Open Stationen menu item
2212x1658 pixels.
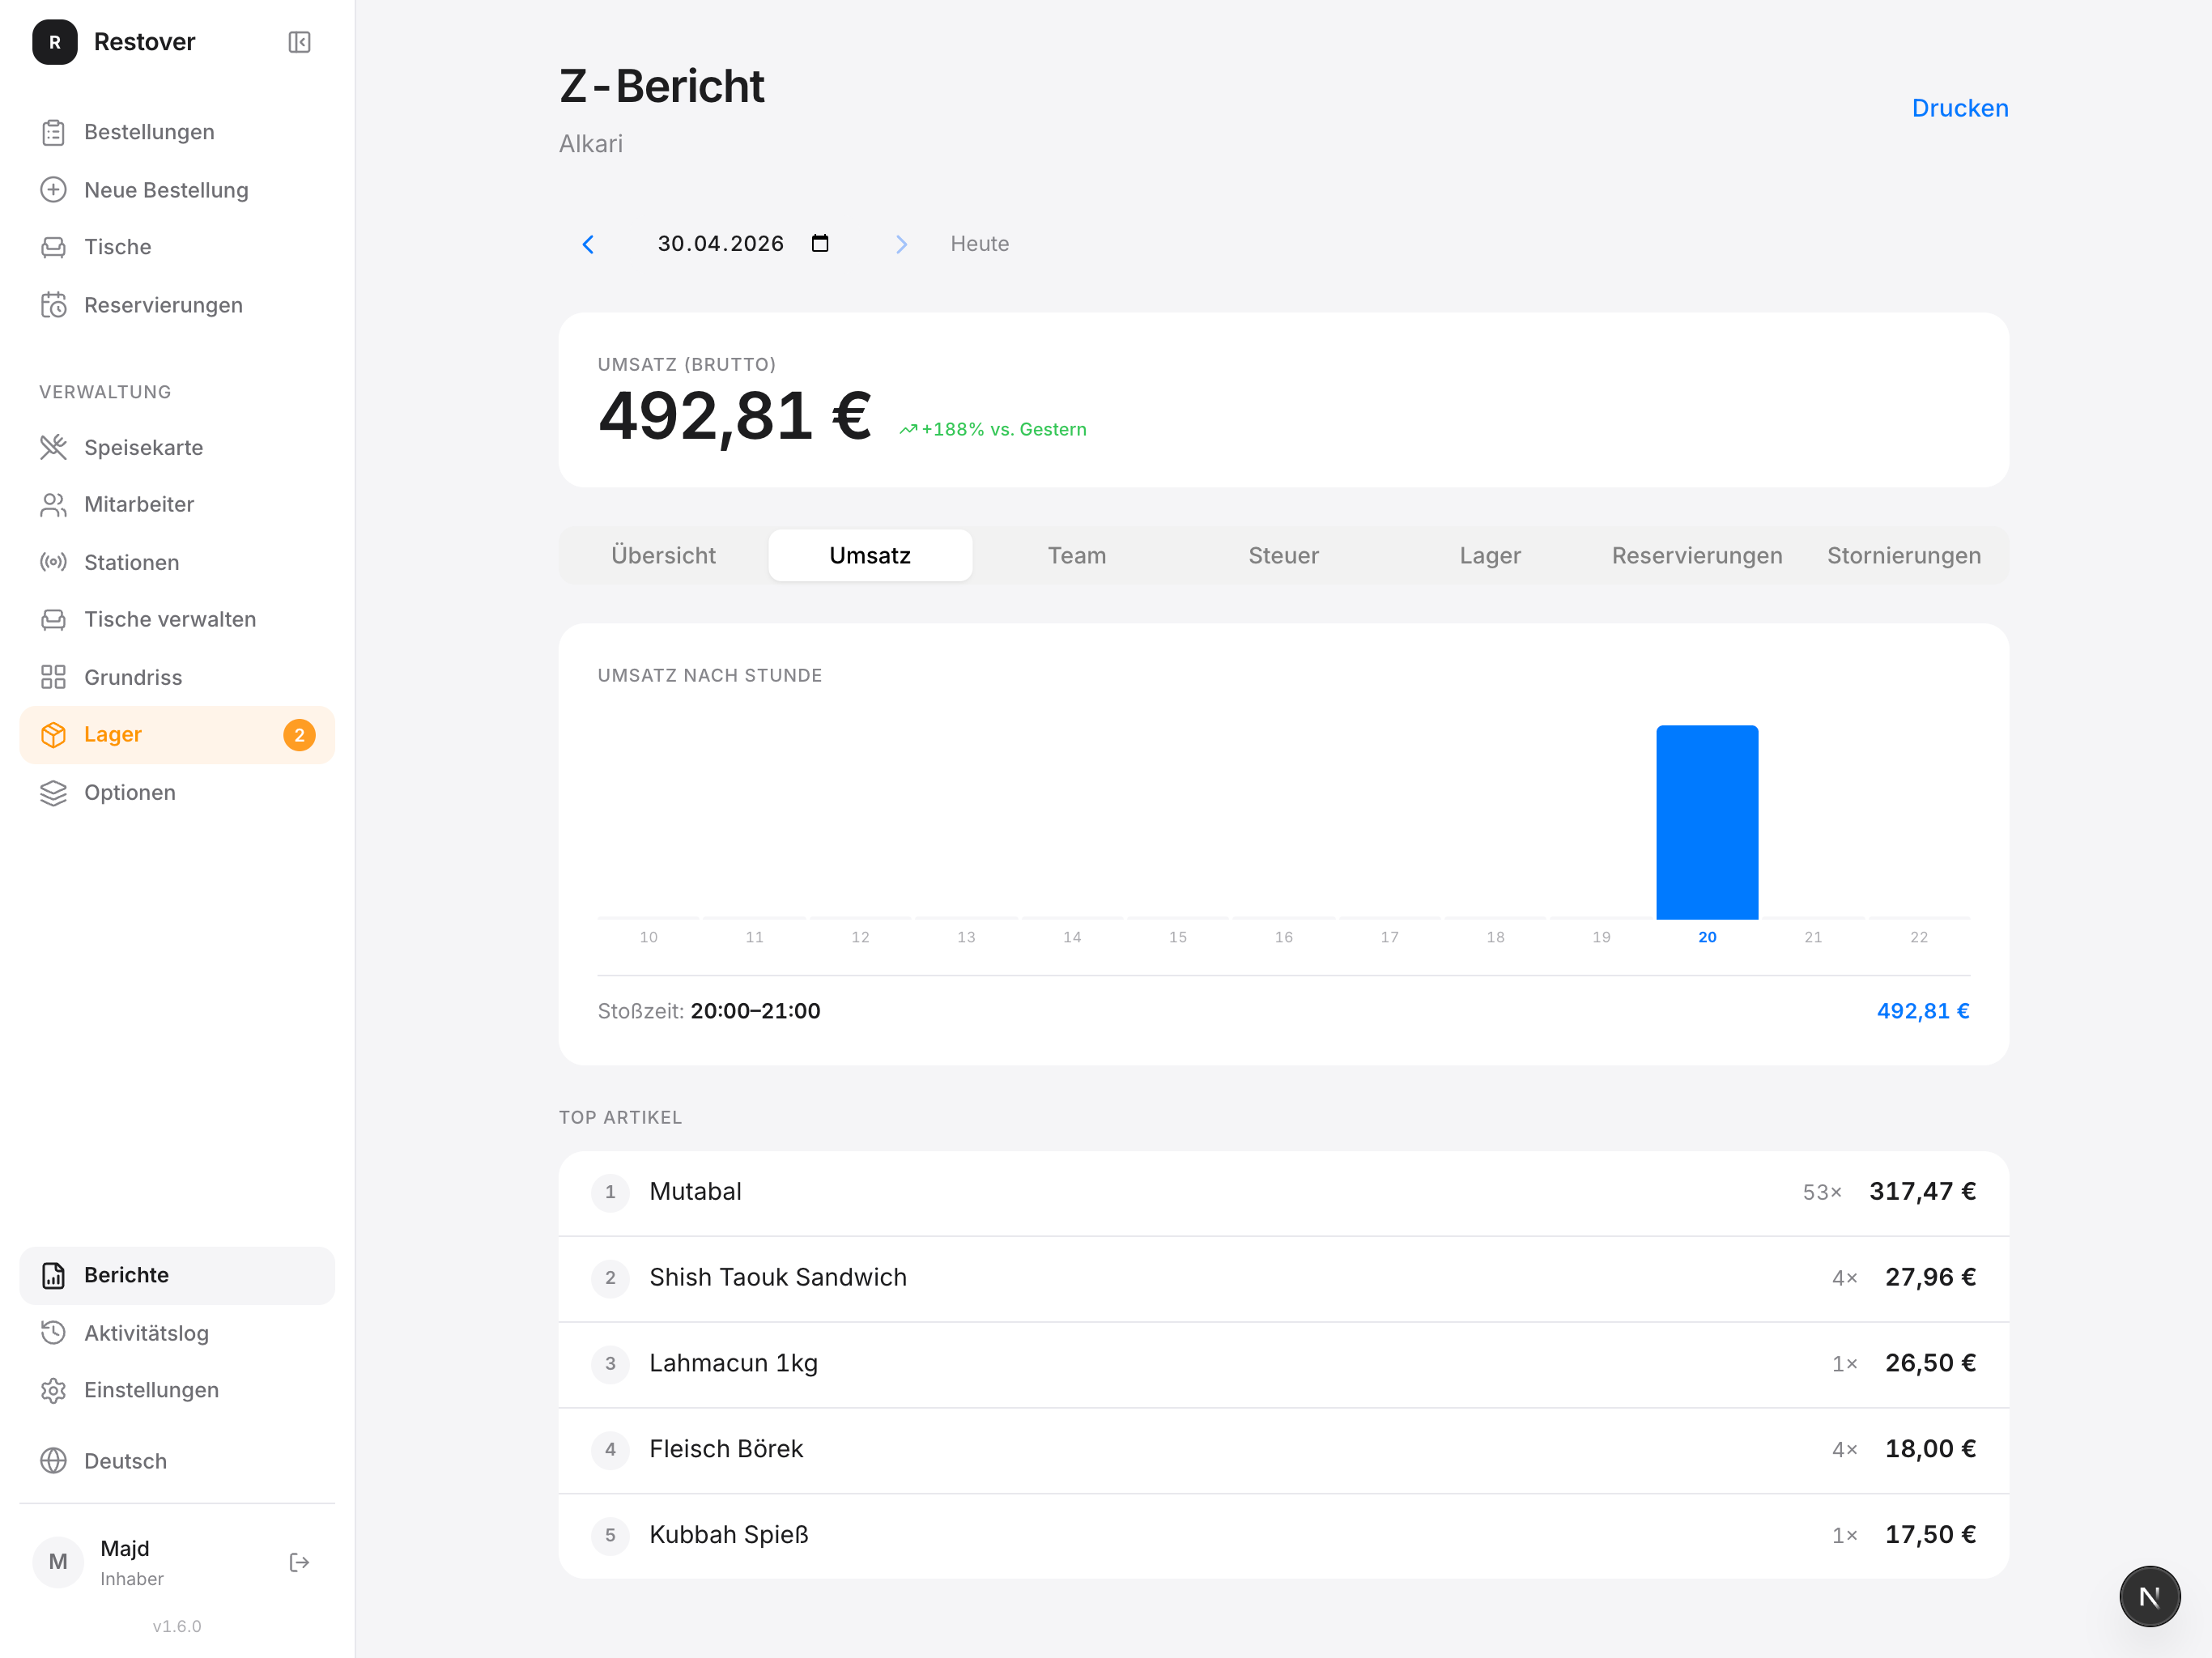(177, 562)
